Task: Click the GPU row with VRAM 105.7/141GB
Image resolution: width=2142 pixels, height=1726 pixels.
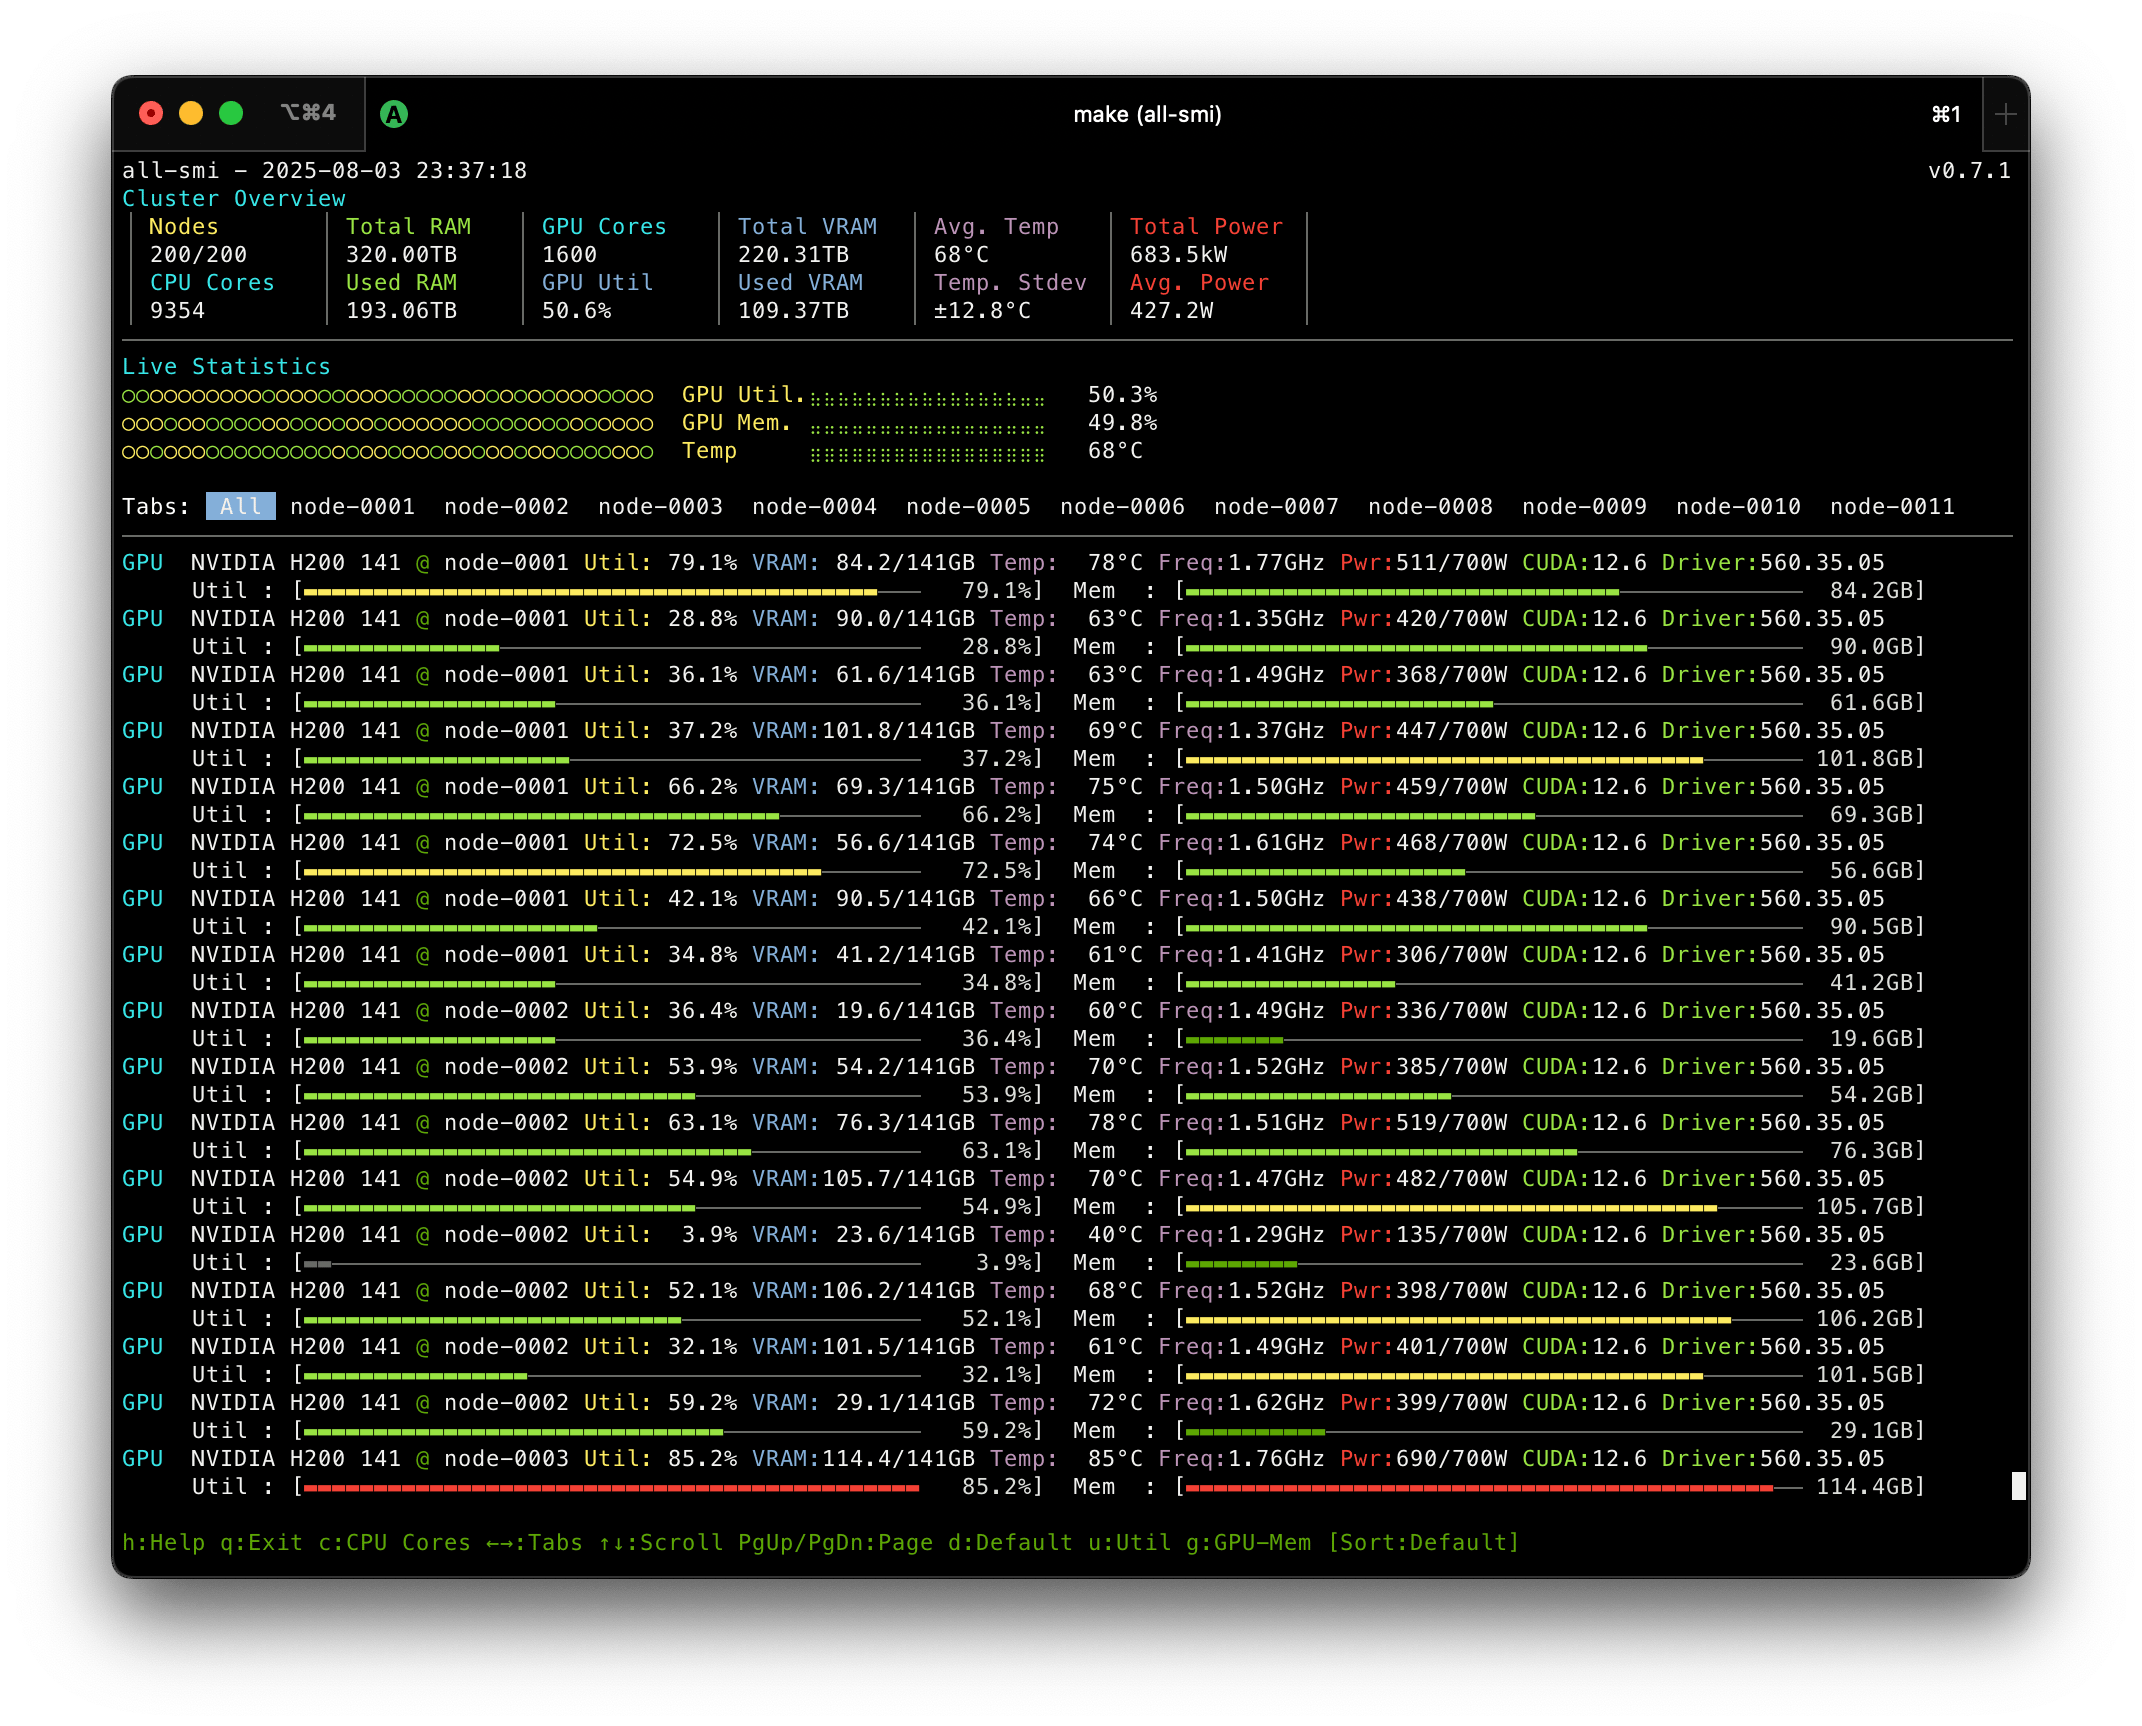Action: (x=1003, y=1178)
